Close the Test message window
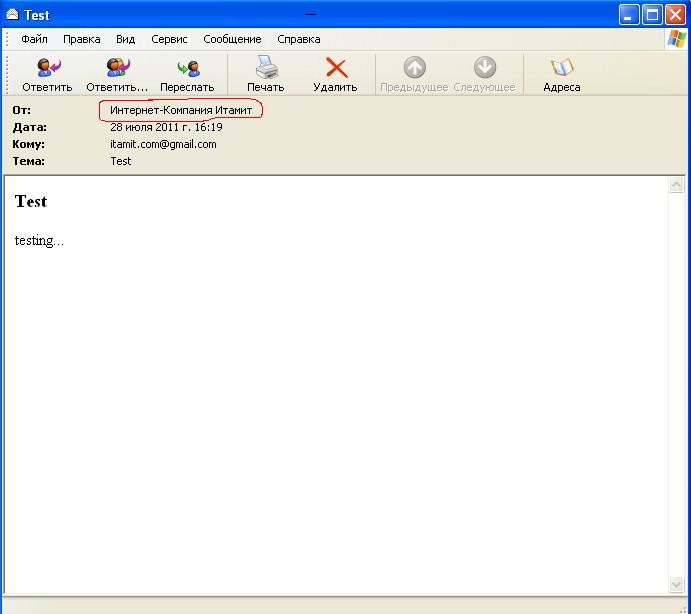691x614 pixels. pos(675,15)
